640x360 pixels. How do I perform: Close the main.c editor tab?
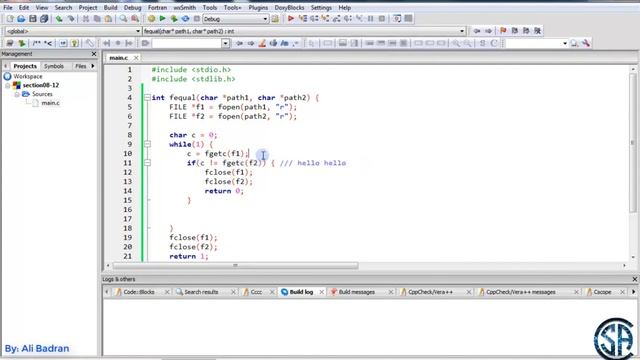click(136, 58)
